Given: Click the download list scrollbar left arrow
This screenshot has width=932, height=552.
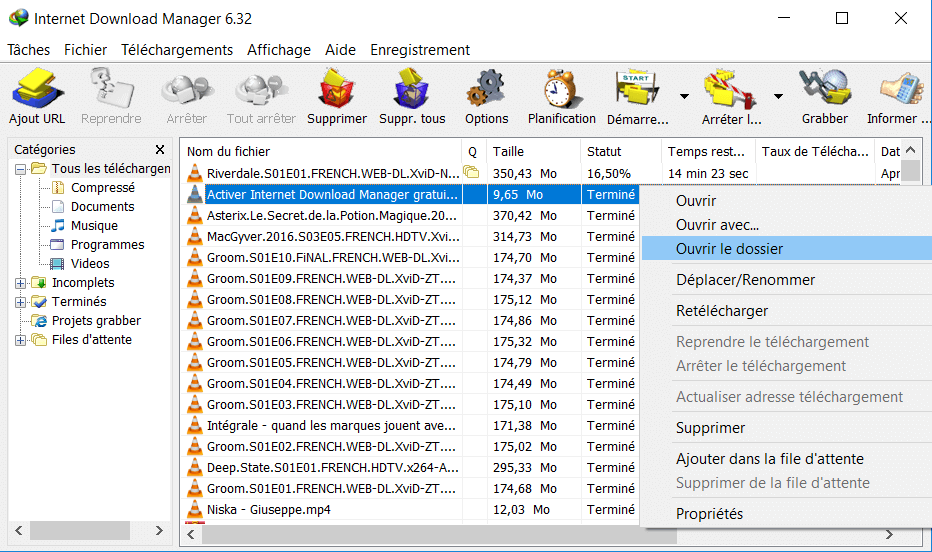Looking at the screenshot, I should click(x=191, y=535).
